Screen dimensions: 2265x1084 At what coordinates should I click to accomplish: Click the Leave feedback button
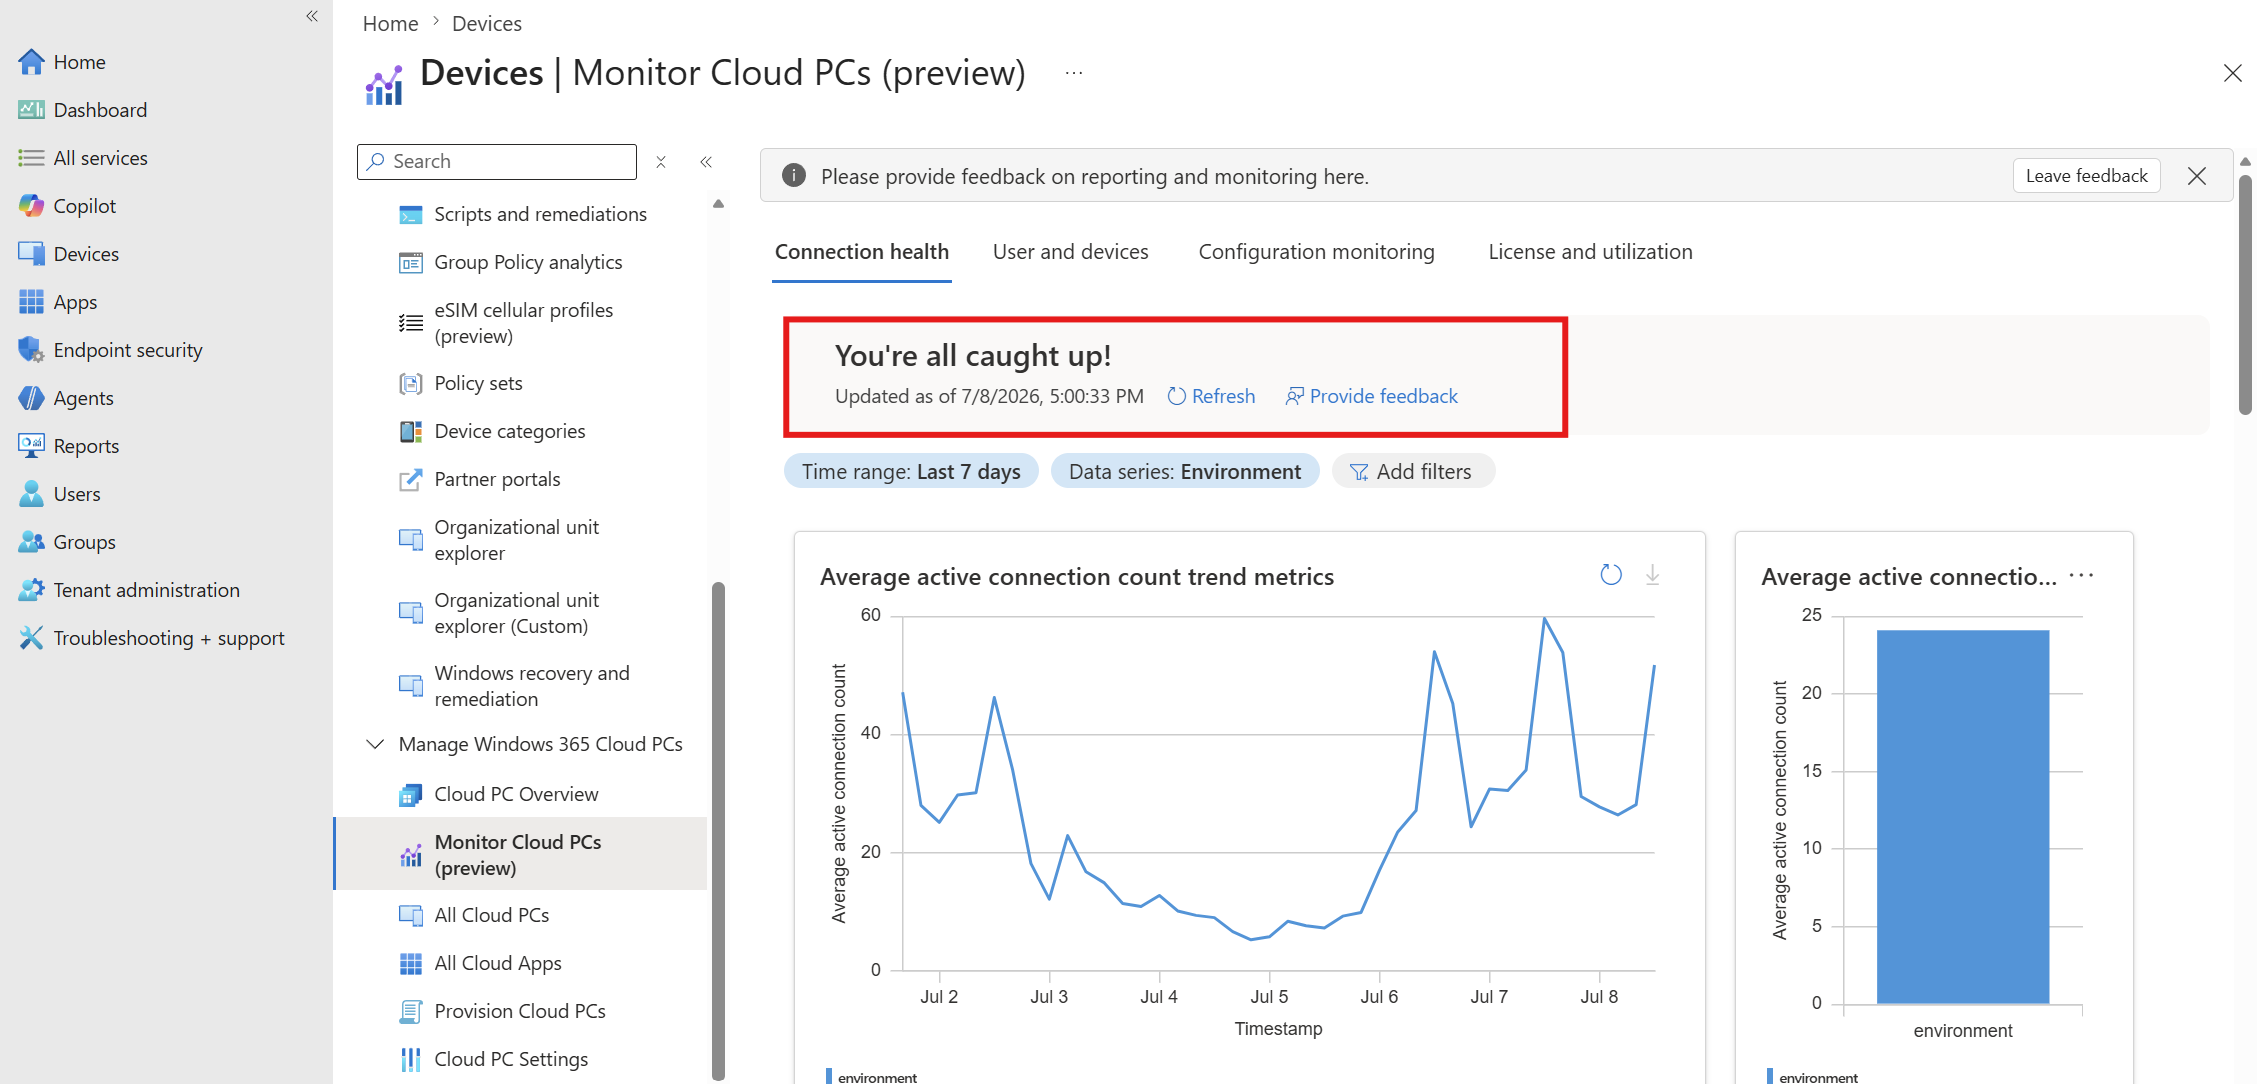tap(2087, 176)
